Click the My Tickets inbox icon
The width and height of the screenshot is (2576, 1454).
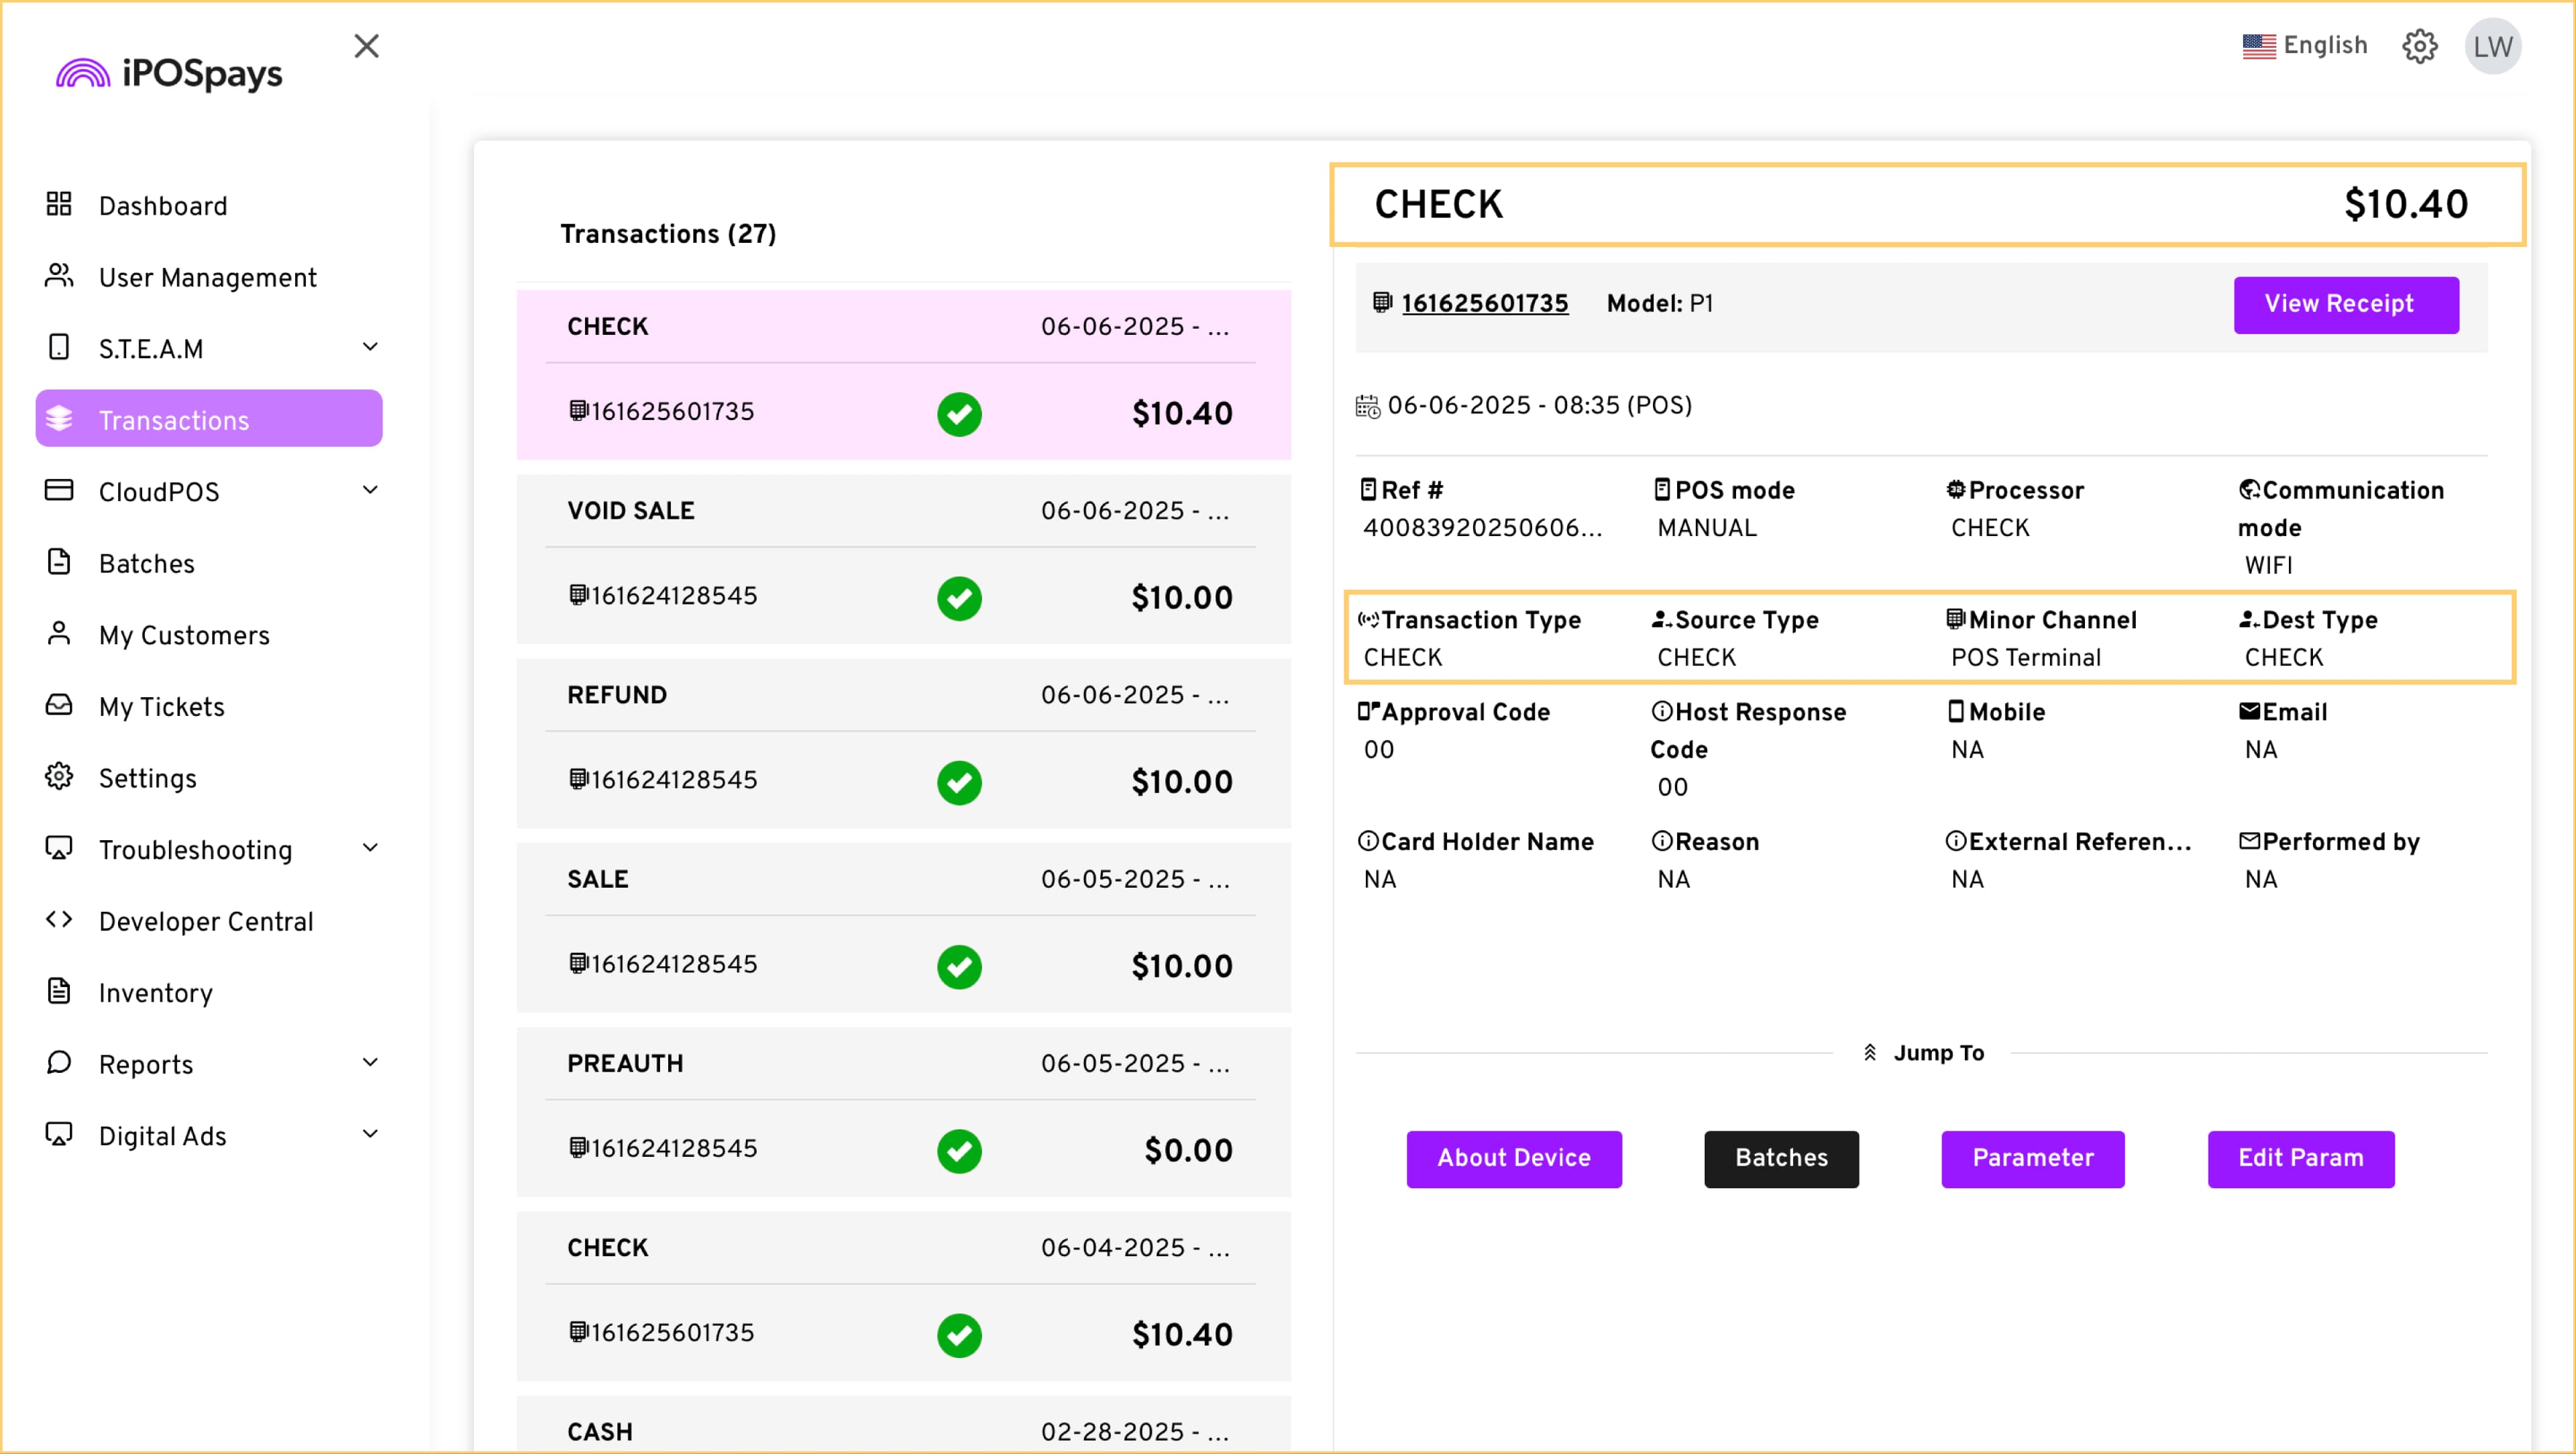[59, 705]
